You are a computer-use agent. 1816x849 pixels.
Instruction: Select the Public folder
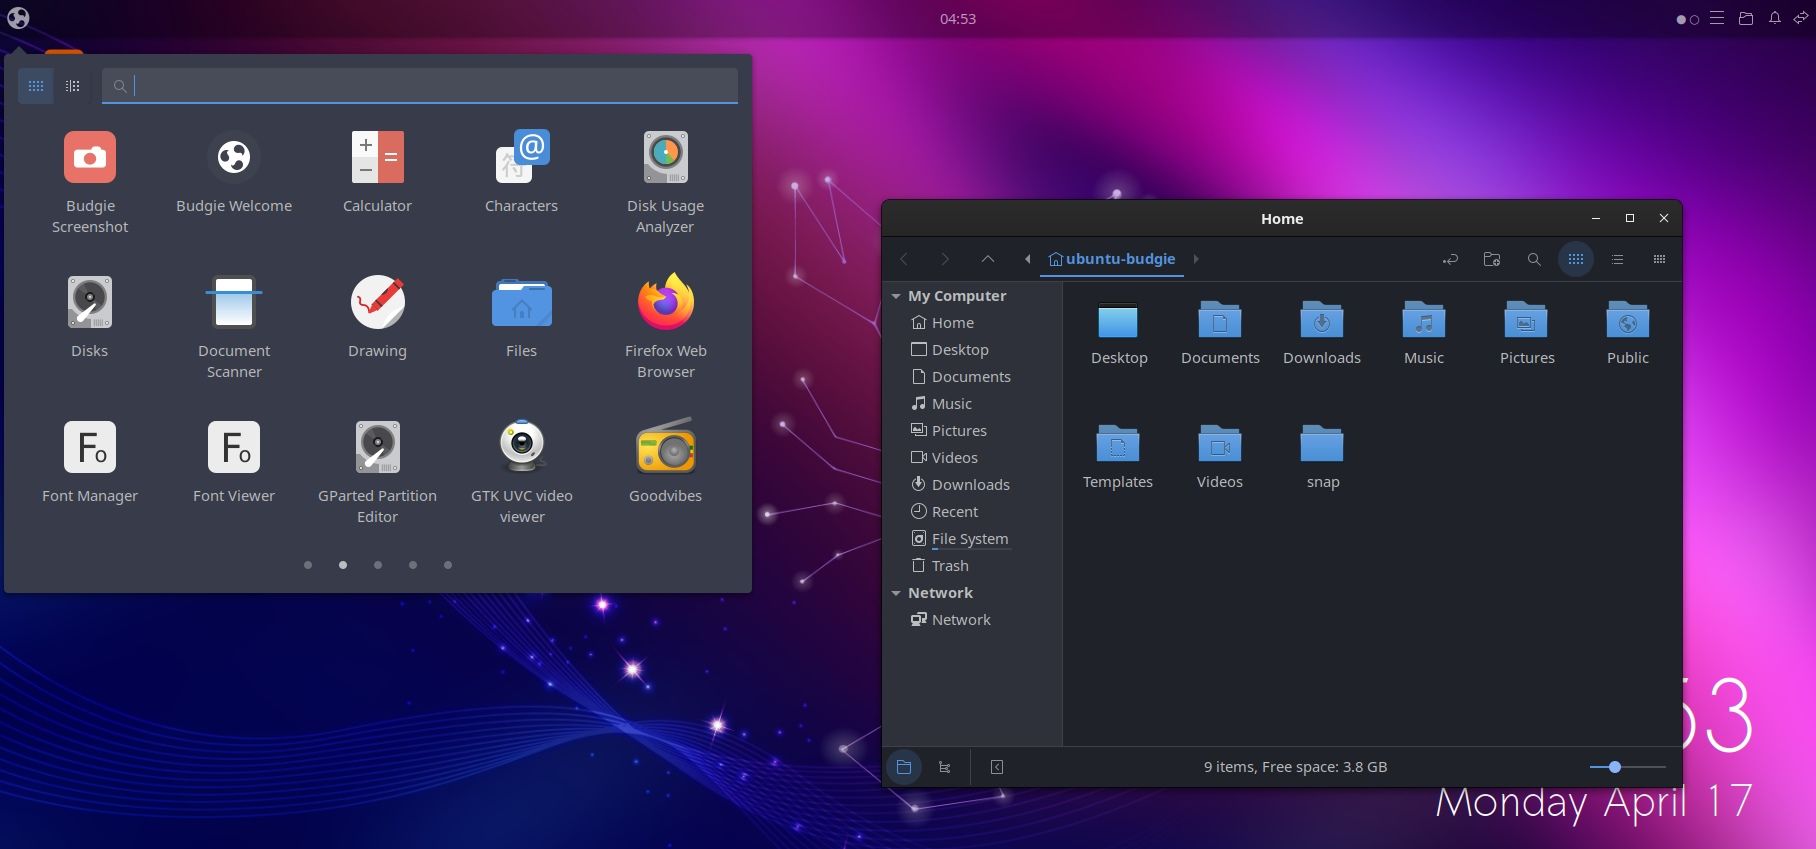[x=1628, y=332]
